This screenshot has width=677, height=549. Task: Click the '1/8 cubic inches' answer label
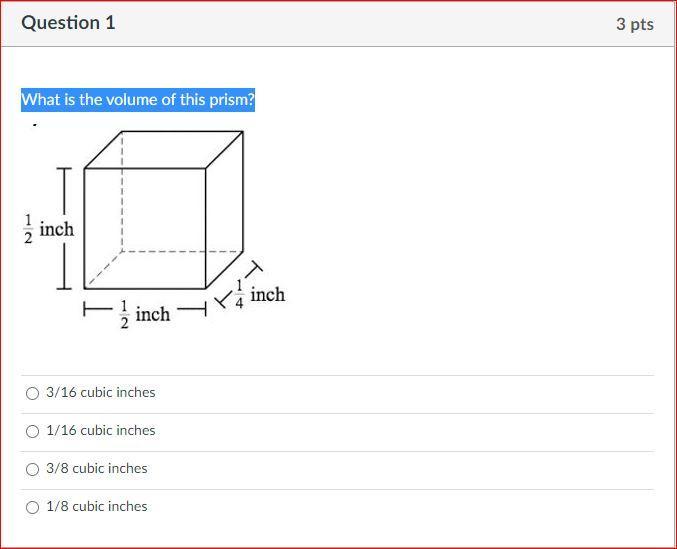point(97,506)
